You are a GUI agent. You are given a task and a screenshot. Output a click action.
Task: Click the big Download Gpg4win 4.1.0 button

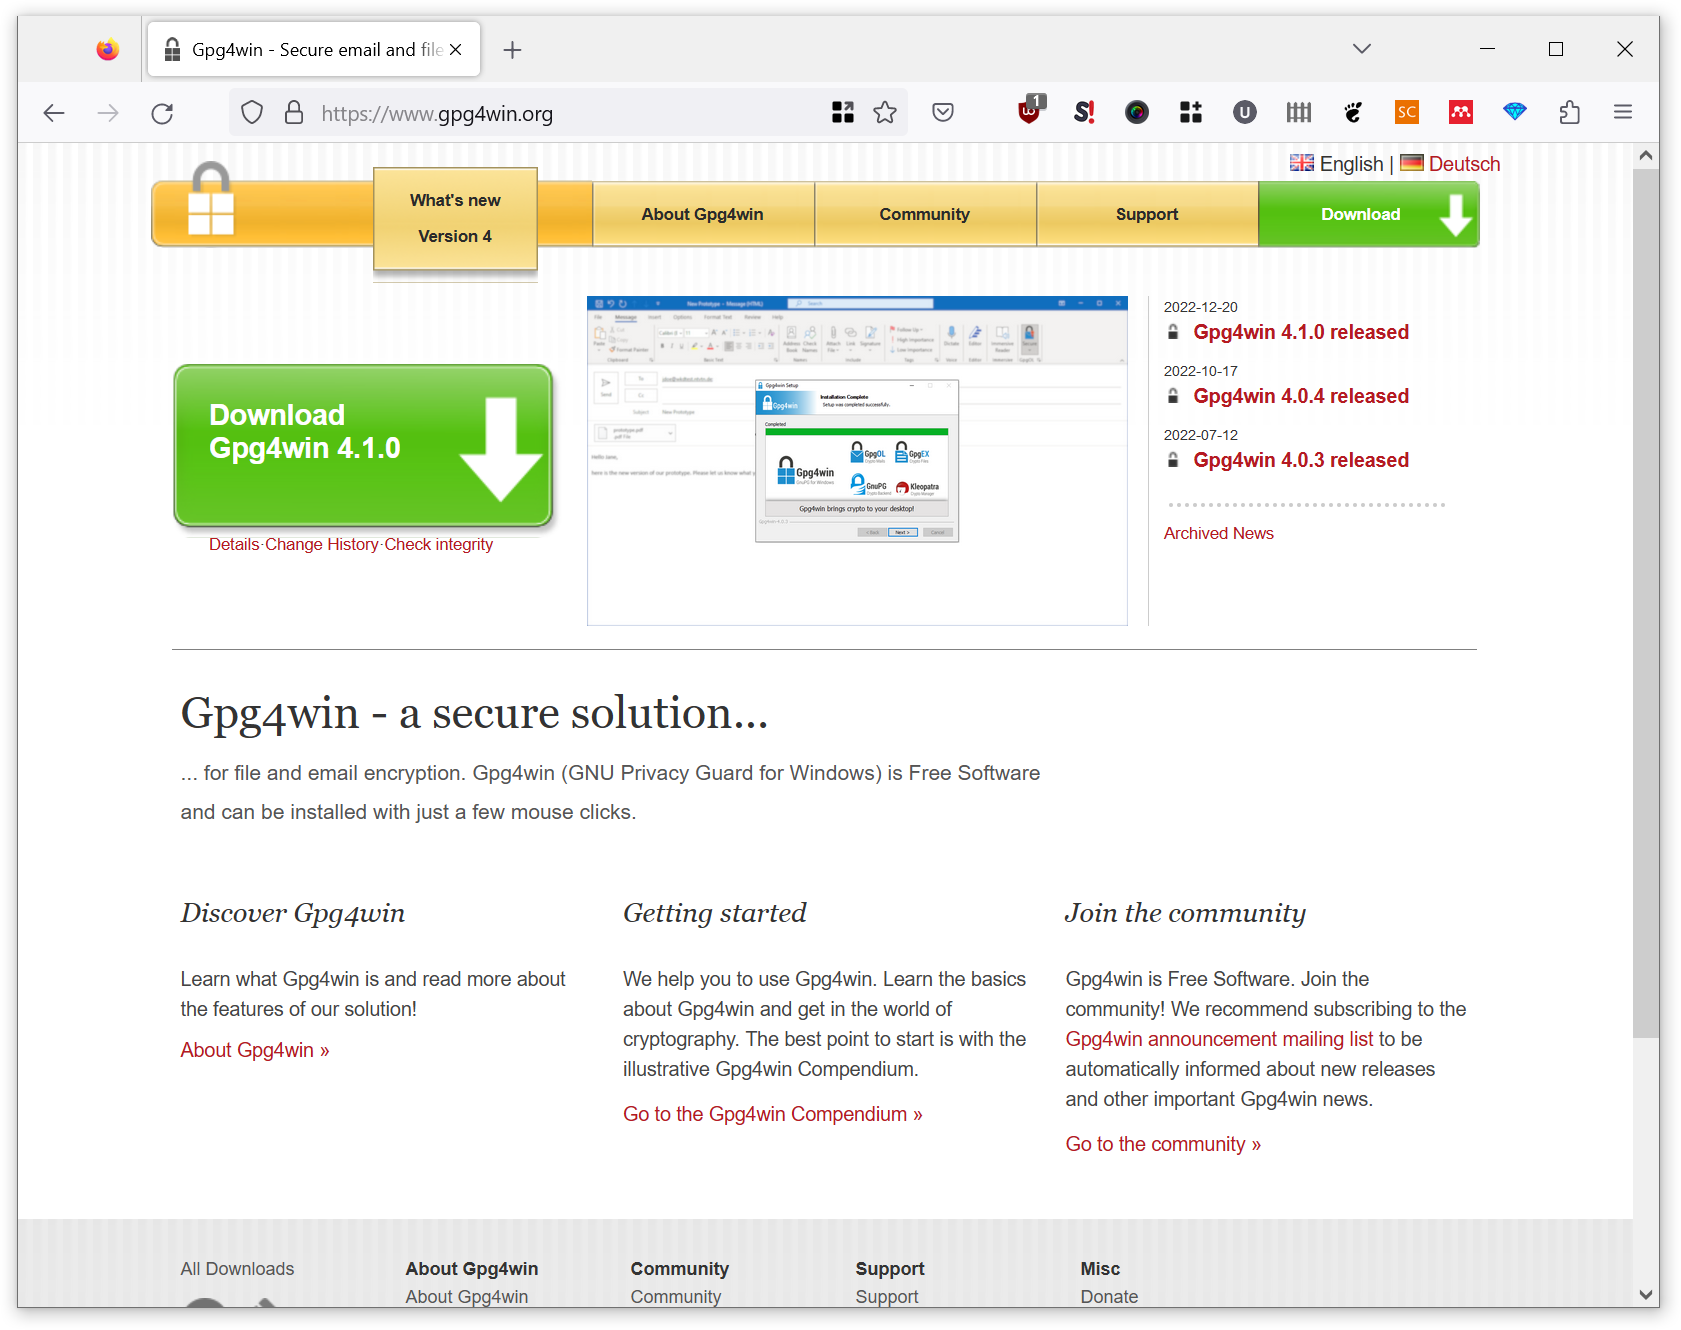(x=363, y=445)
